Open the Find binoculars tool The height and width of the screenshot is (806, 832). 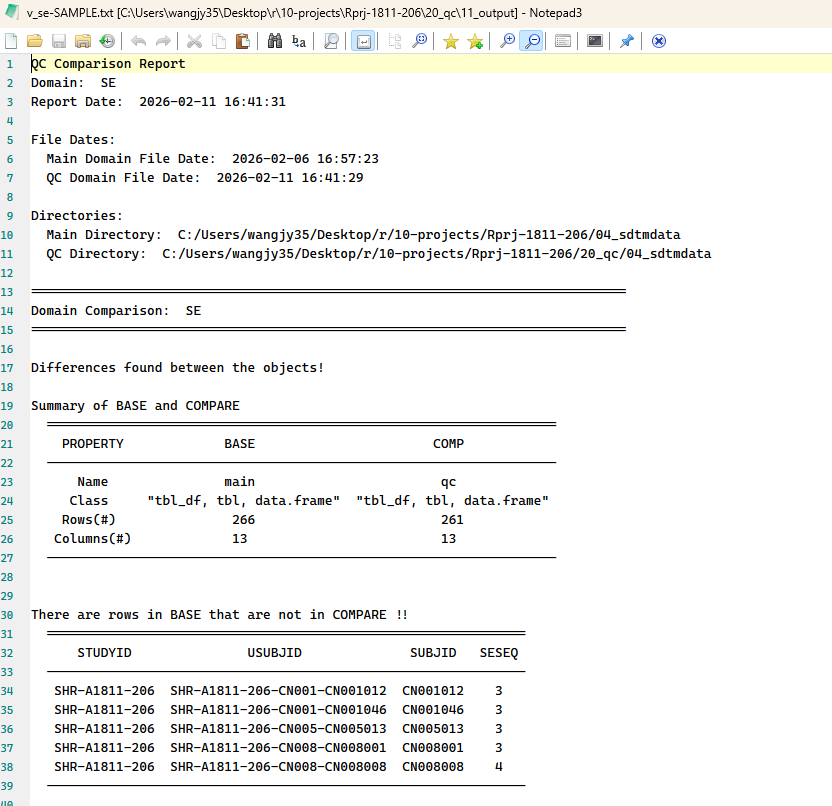click(274, 41)
